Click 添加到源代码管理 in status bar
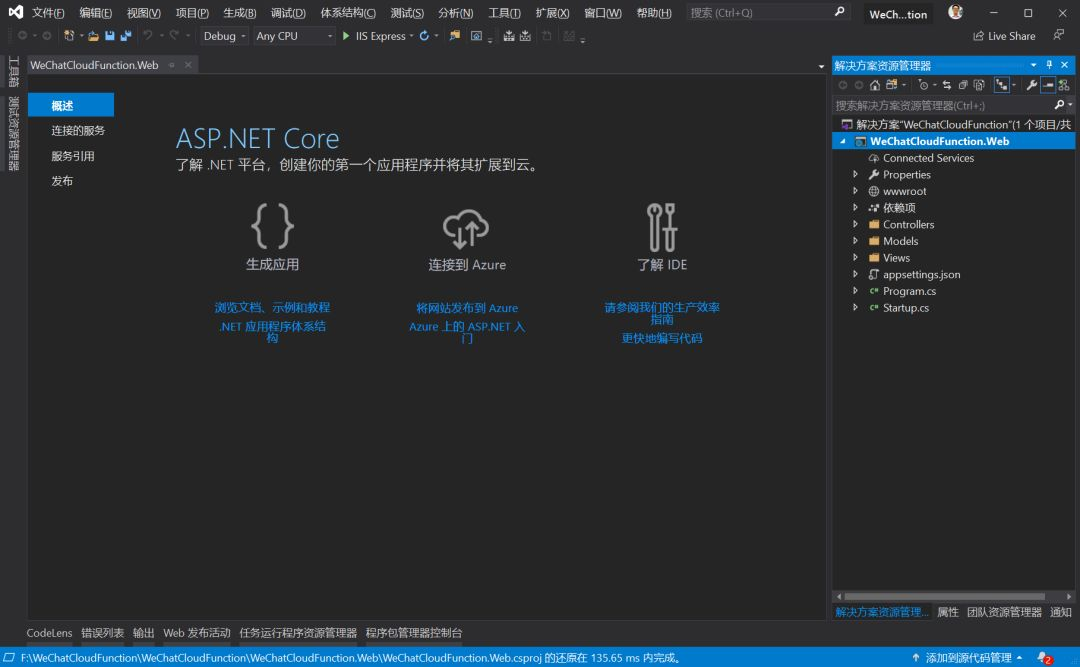This screenshot has width=1080, height=667. tap(967, 658)
